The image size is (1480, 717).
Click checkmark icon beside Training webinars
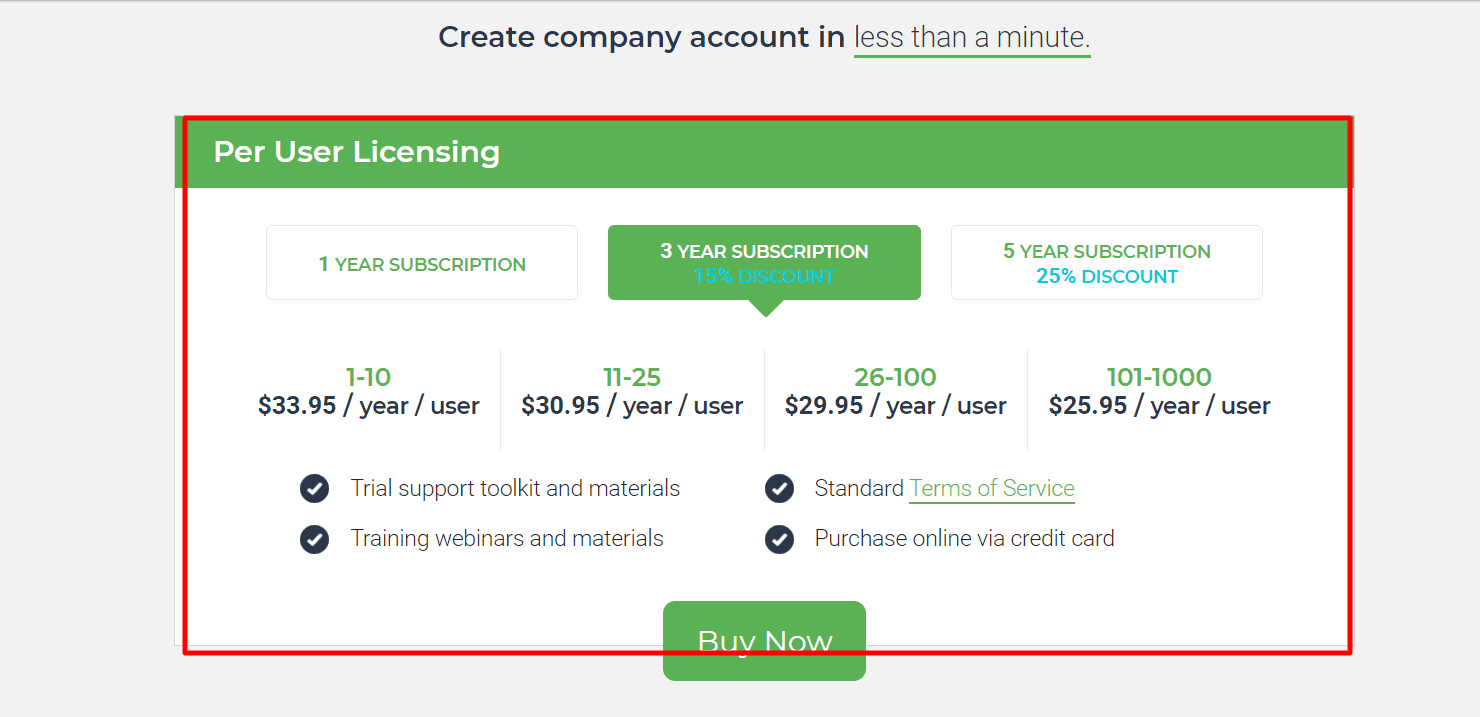click(314, 539)
